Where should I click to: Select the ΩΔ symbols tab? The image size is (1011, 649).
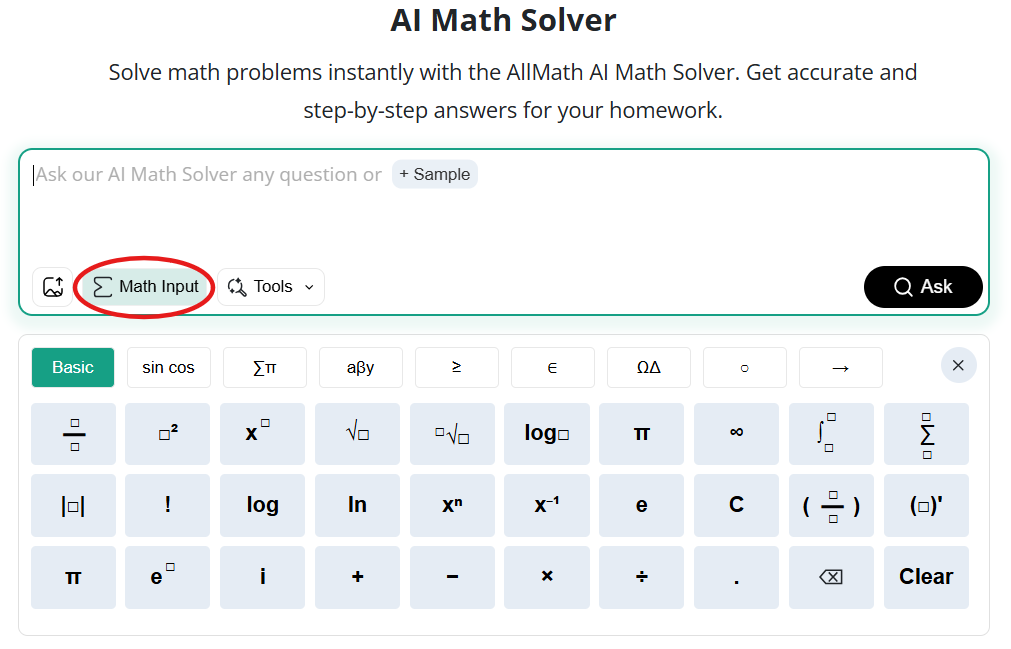click(649, 367)
